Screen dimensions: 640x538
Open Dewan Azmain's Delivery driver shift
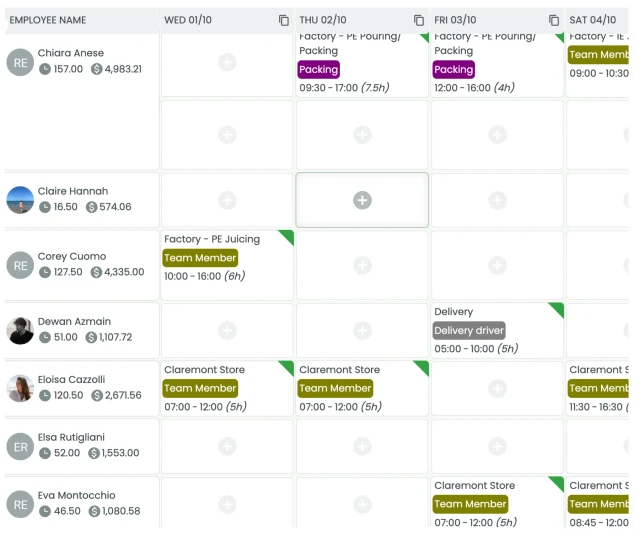click(469, 330)
